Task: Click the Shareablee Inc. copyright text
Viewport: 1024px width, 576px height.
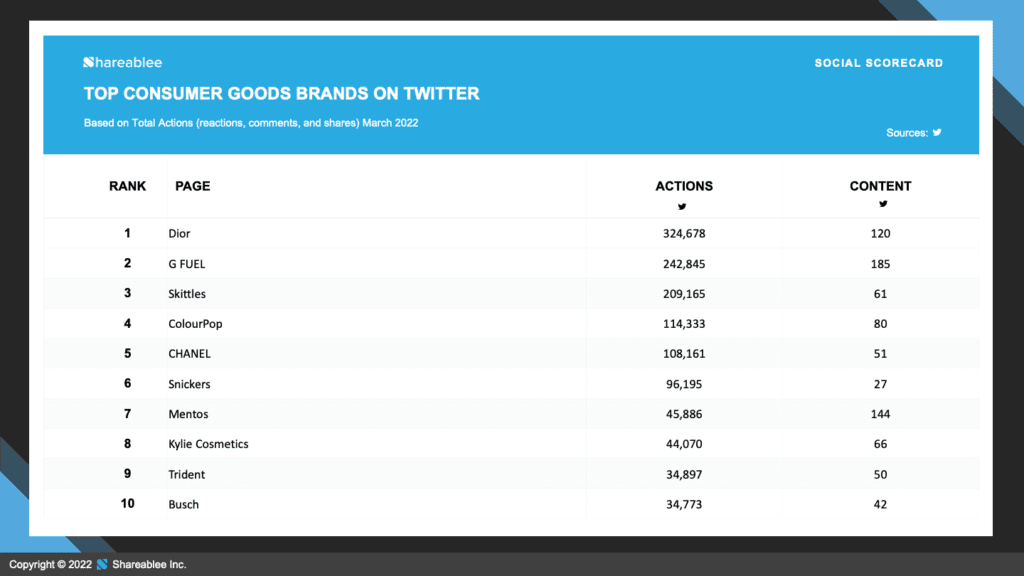Action: click(149, 565)
